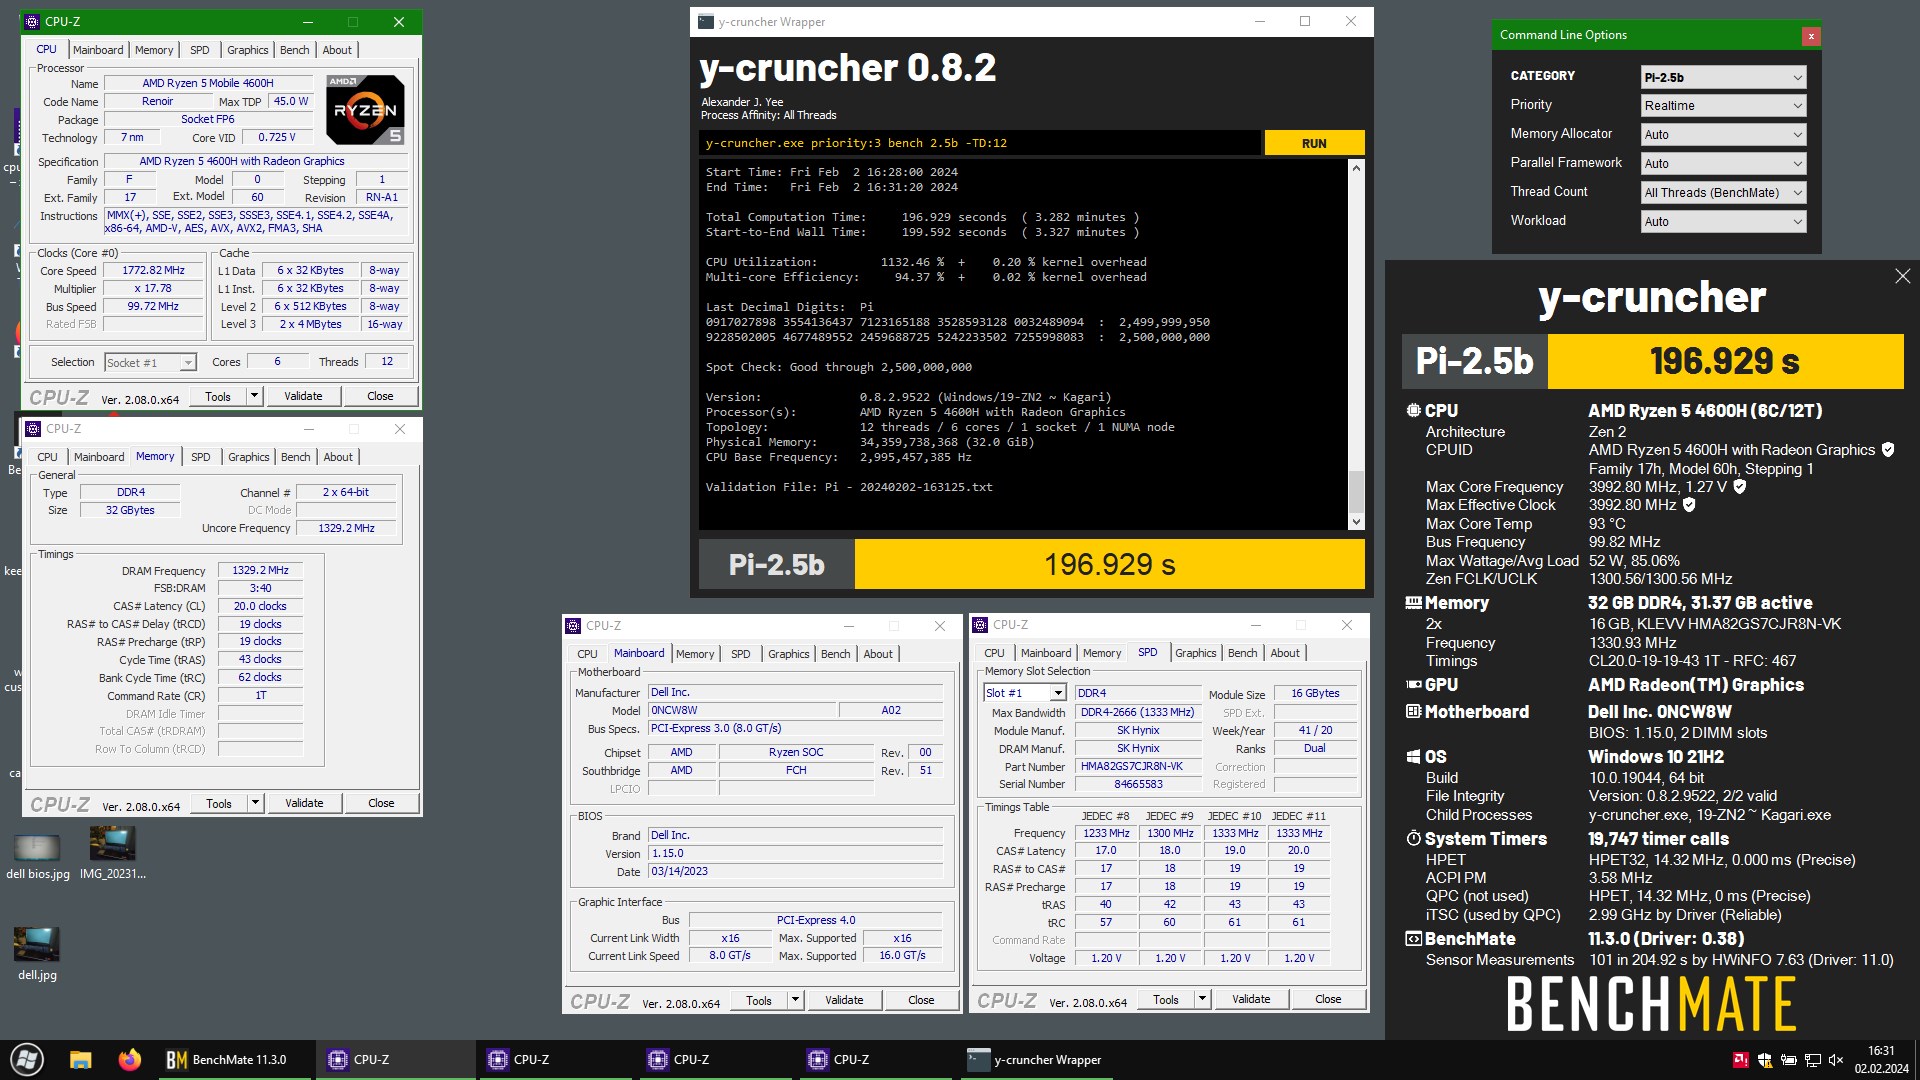
Task: Click the output scrollbar up arrow
Action: 1356,168
